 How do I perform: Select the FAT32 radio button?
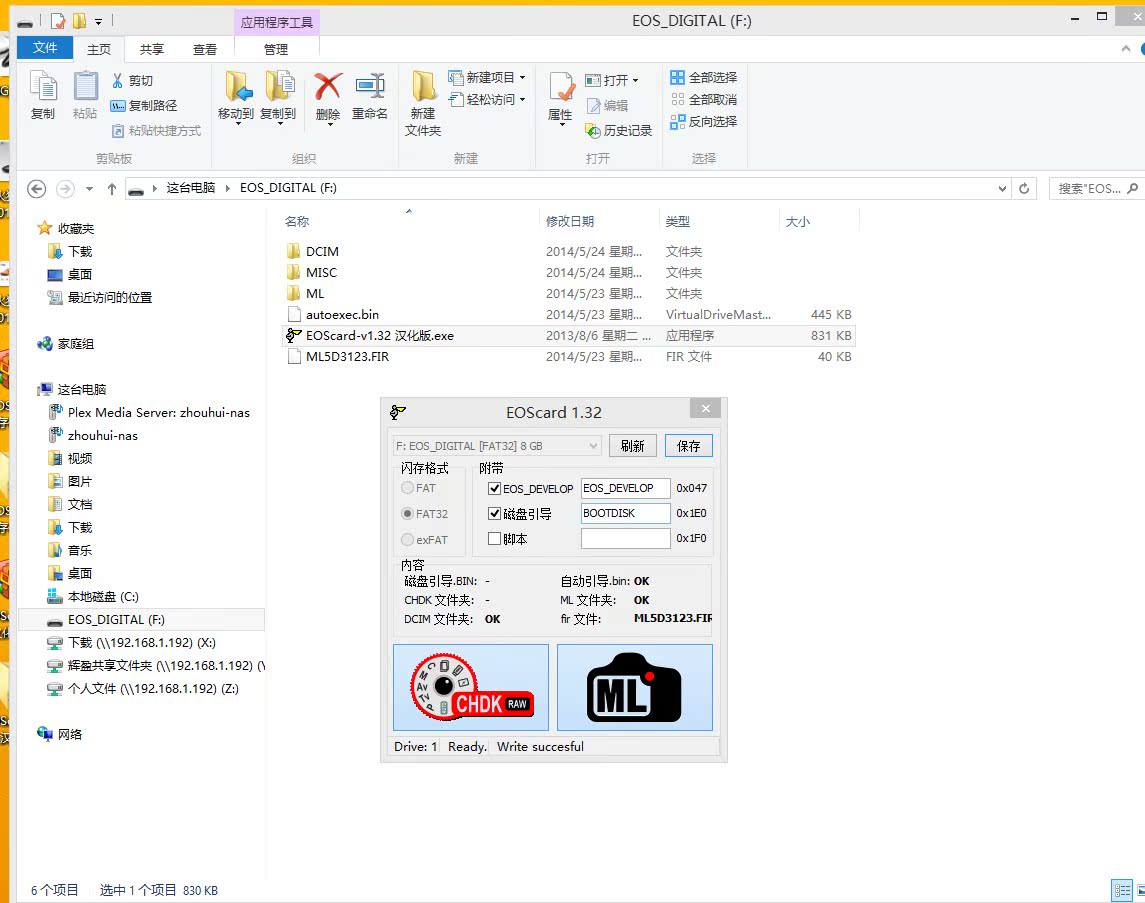pyautogui.click(x=407, y=514)
